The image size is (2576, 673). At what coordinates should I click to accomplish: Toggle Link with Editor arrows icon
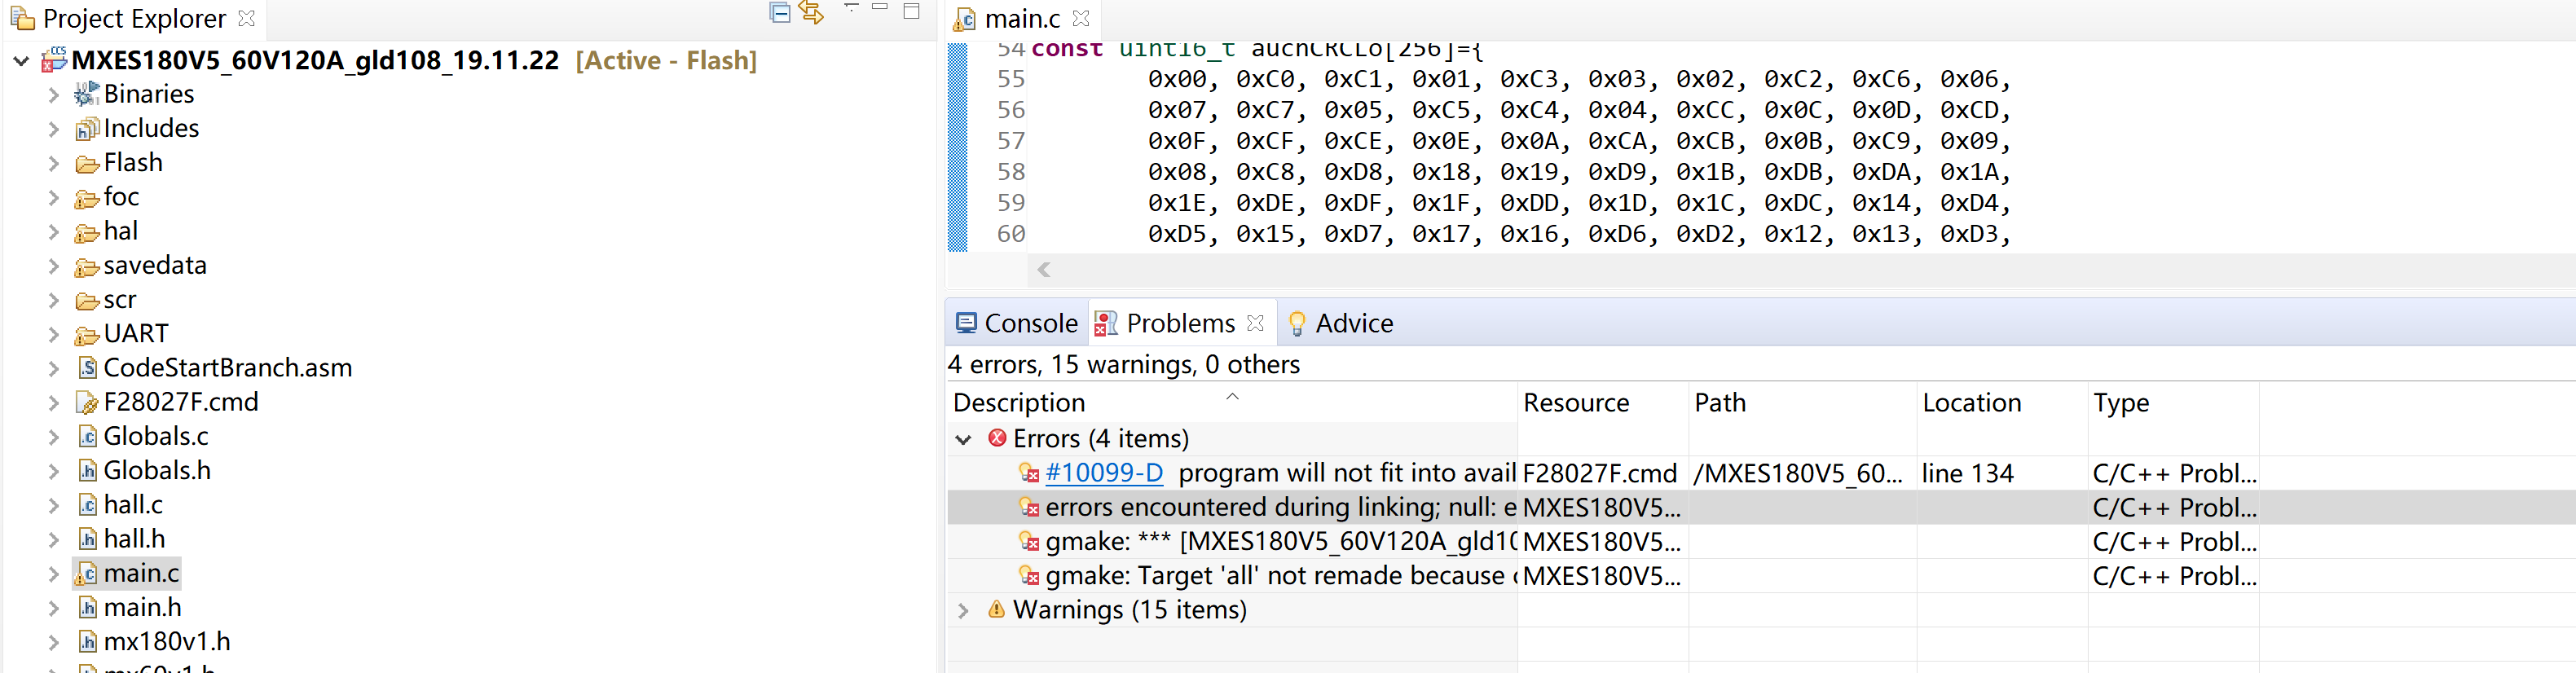pos(811,13)
